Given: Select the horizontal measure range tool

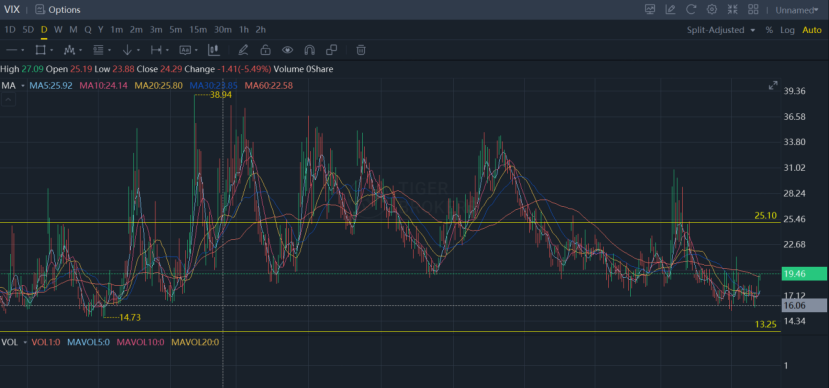Looking at the screenshot, I should click(156, 50).
